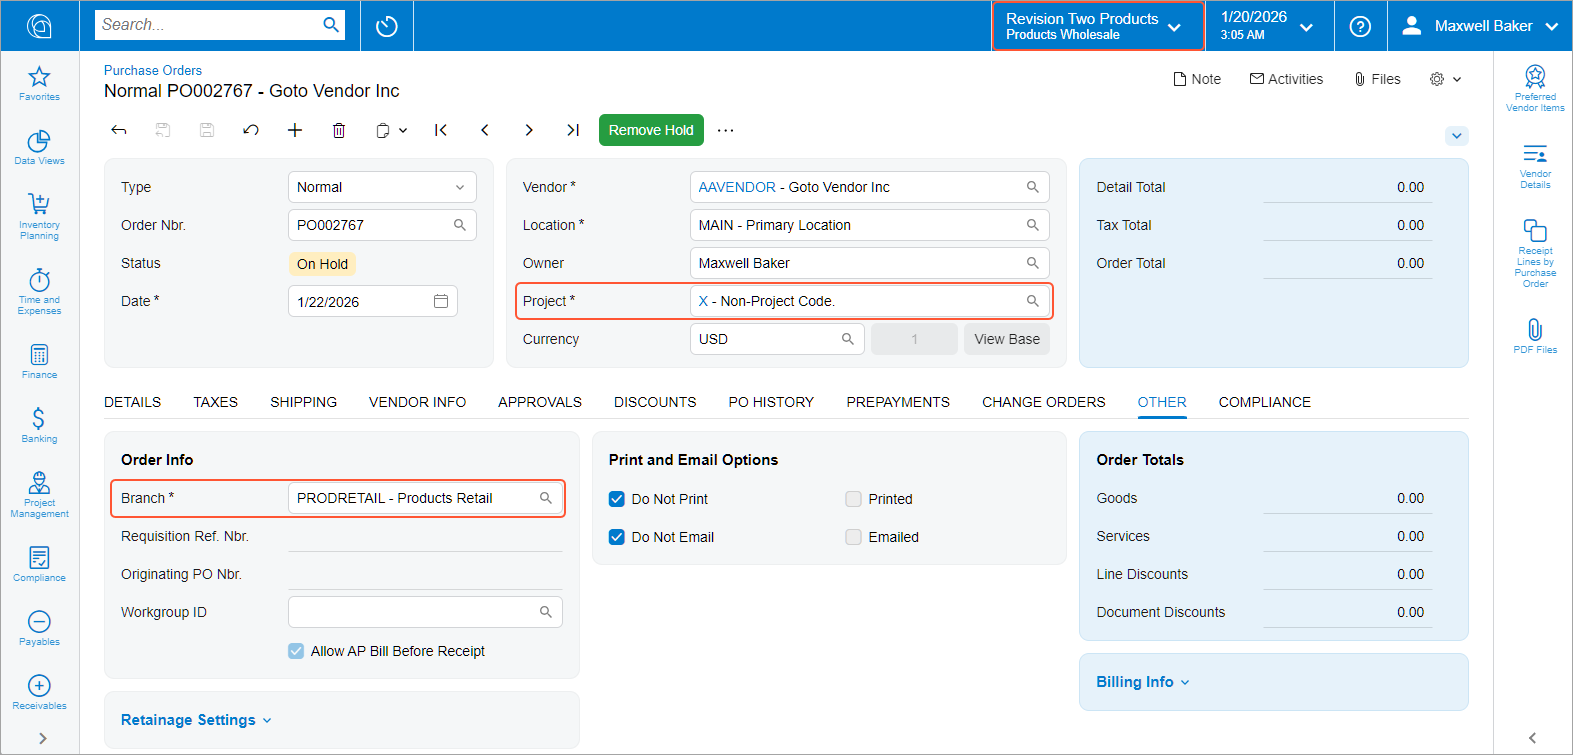Switch to the COMPLIANCE tab
1573x755 pixels.
tap(1264, 402)
